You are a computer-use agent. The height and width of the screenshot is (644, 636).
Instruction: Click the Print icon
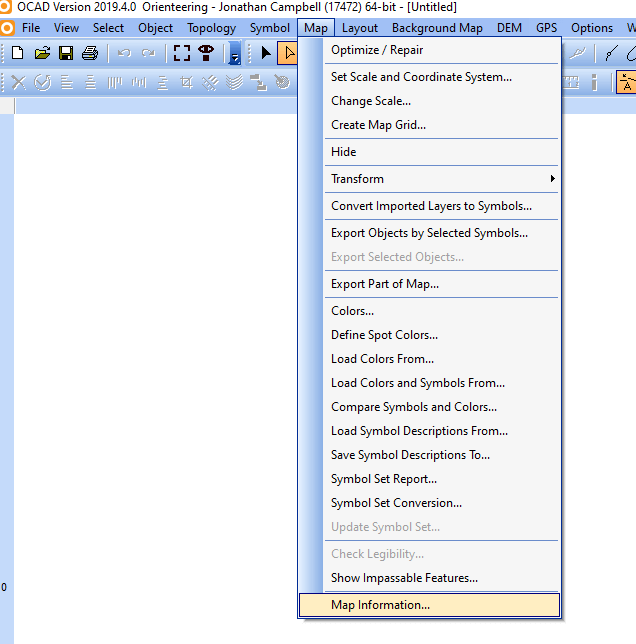[x=90, y=53]
